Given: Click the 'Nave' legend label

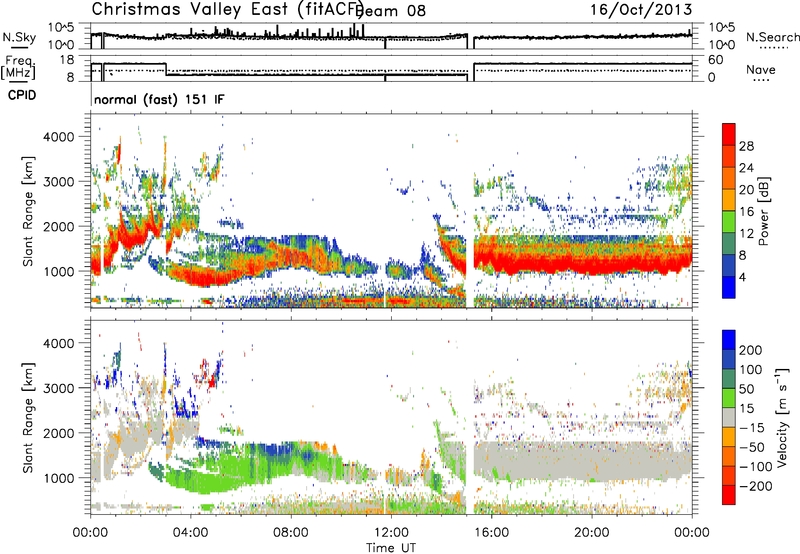Looking at the screenshot, I should [x=761, y=70].
